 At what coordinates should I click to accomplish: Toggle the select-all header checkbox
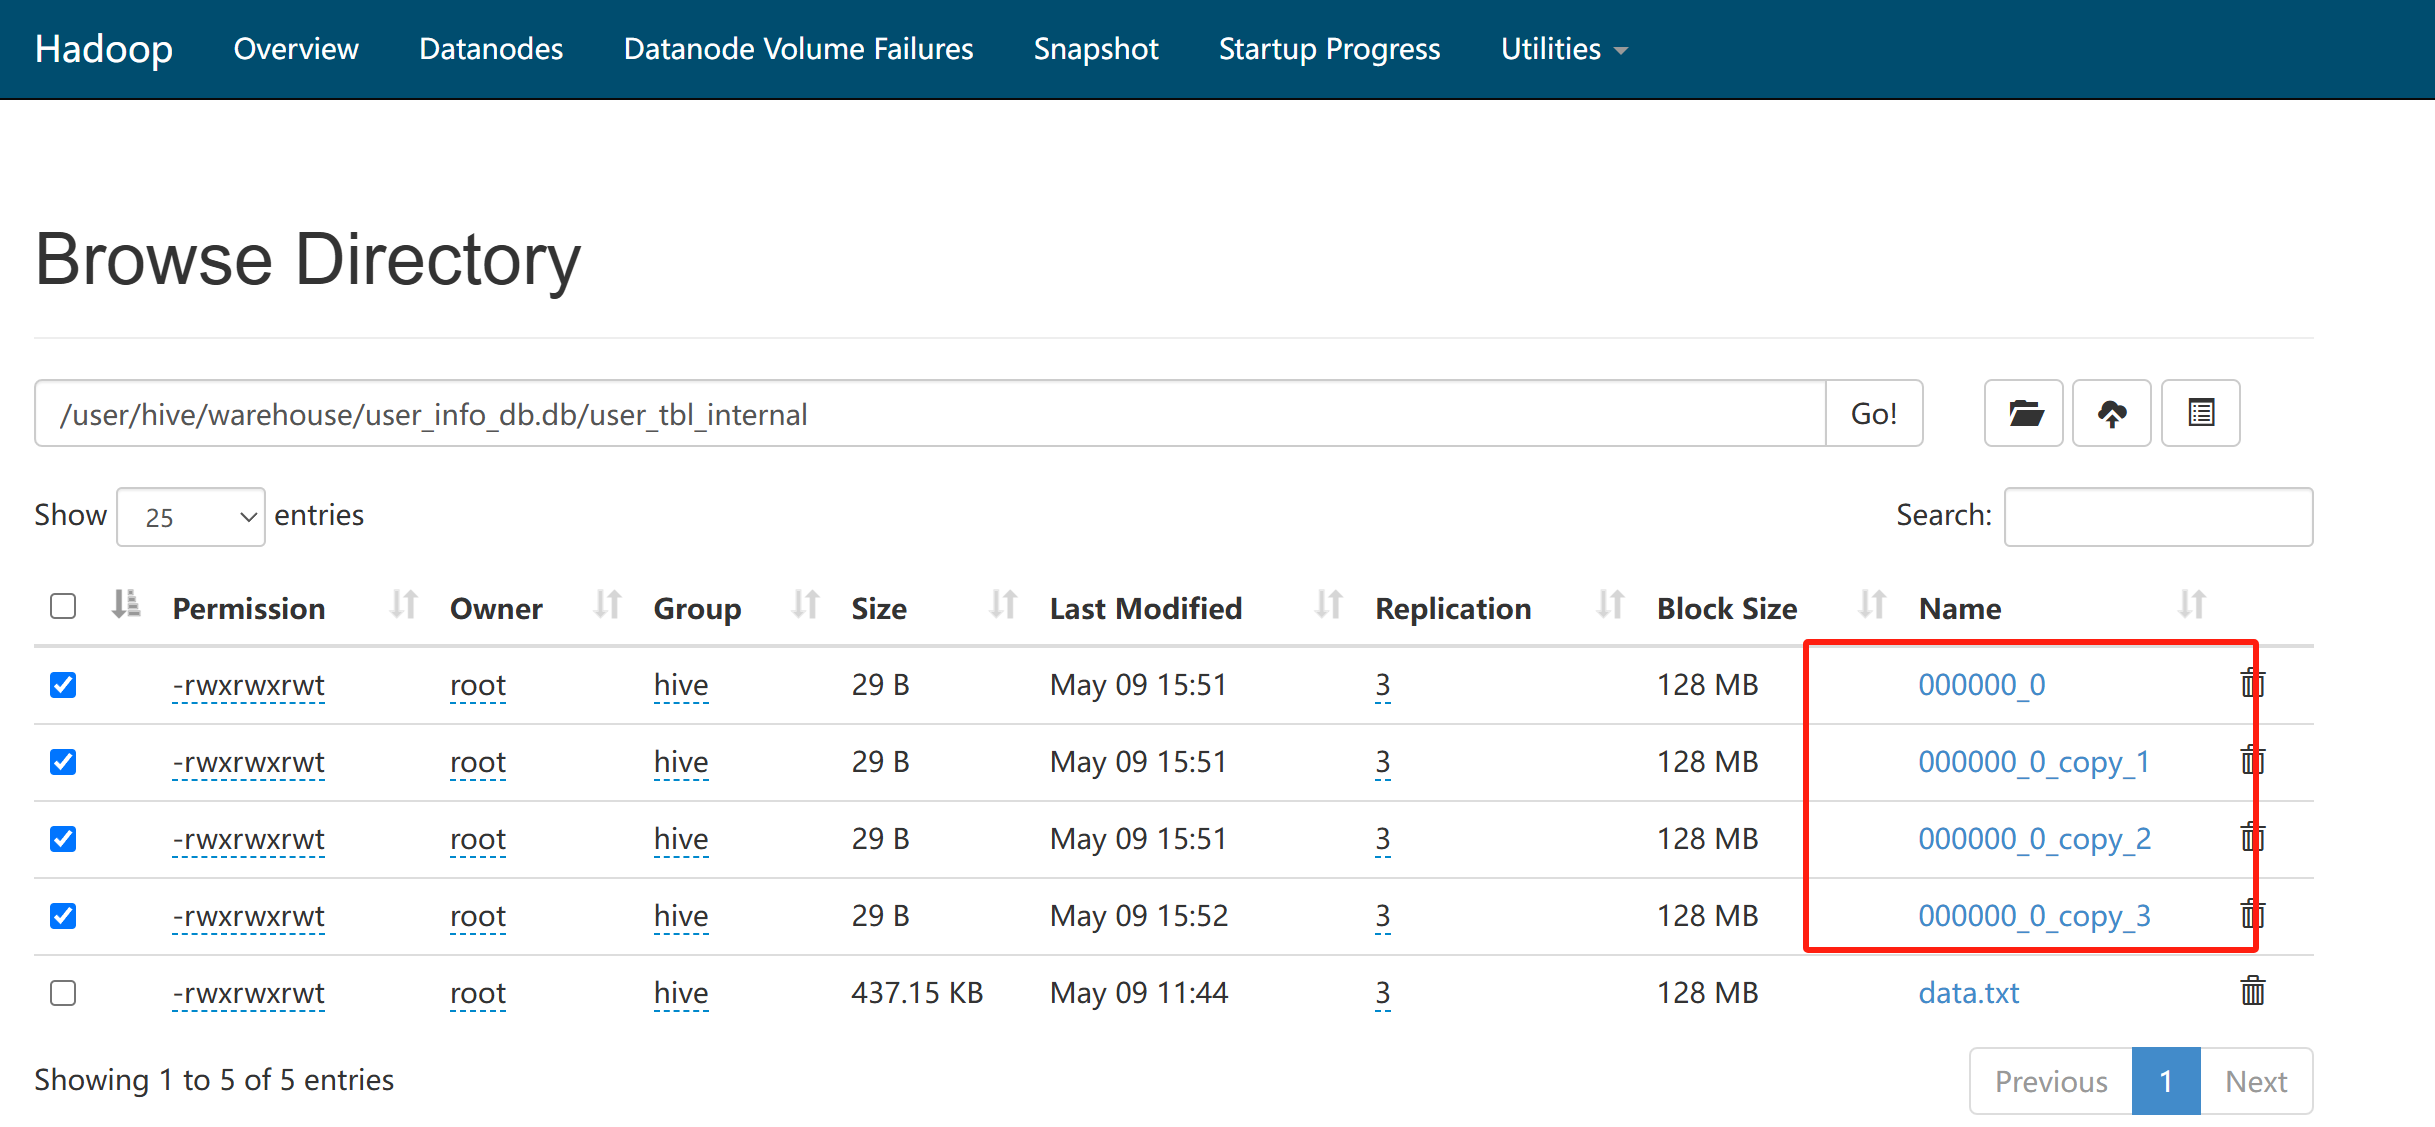coord(63,606)
